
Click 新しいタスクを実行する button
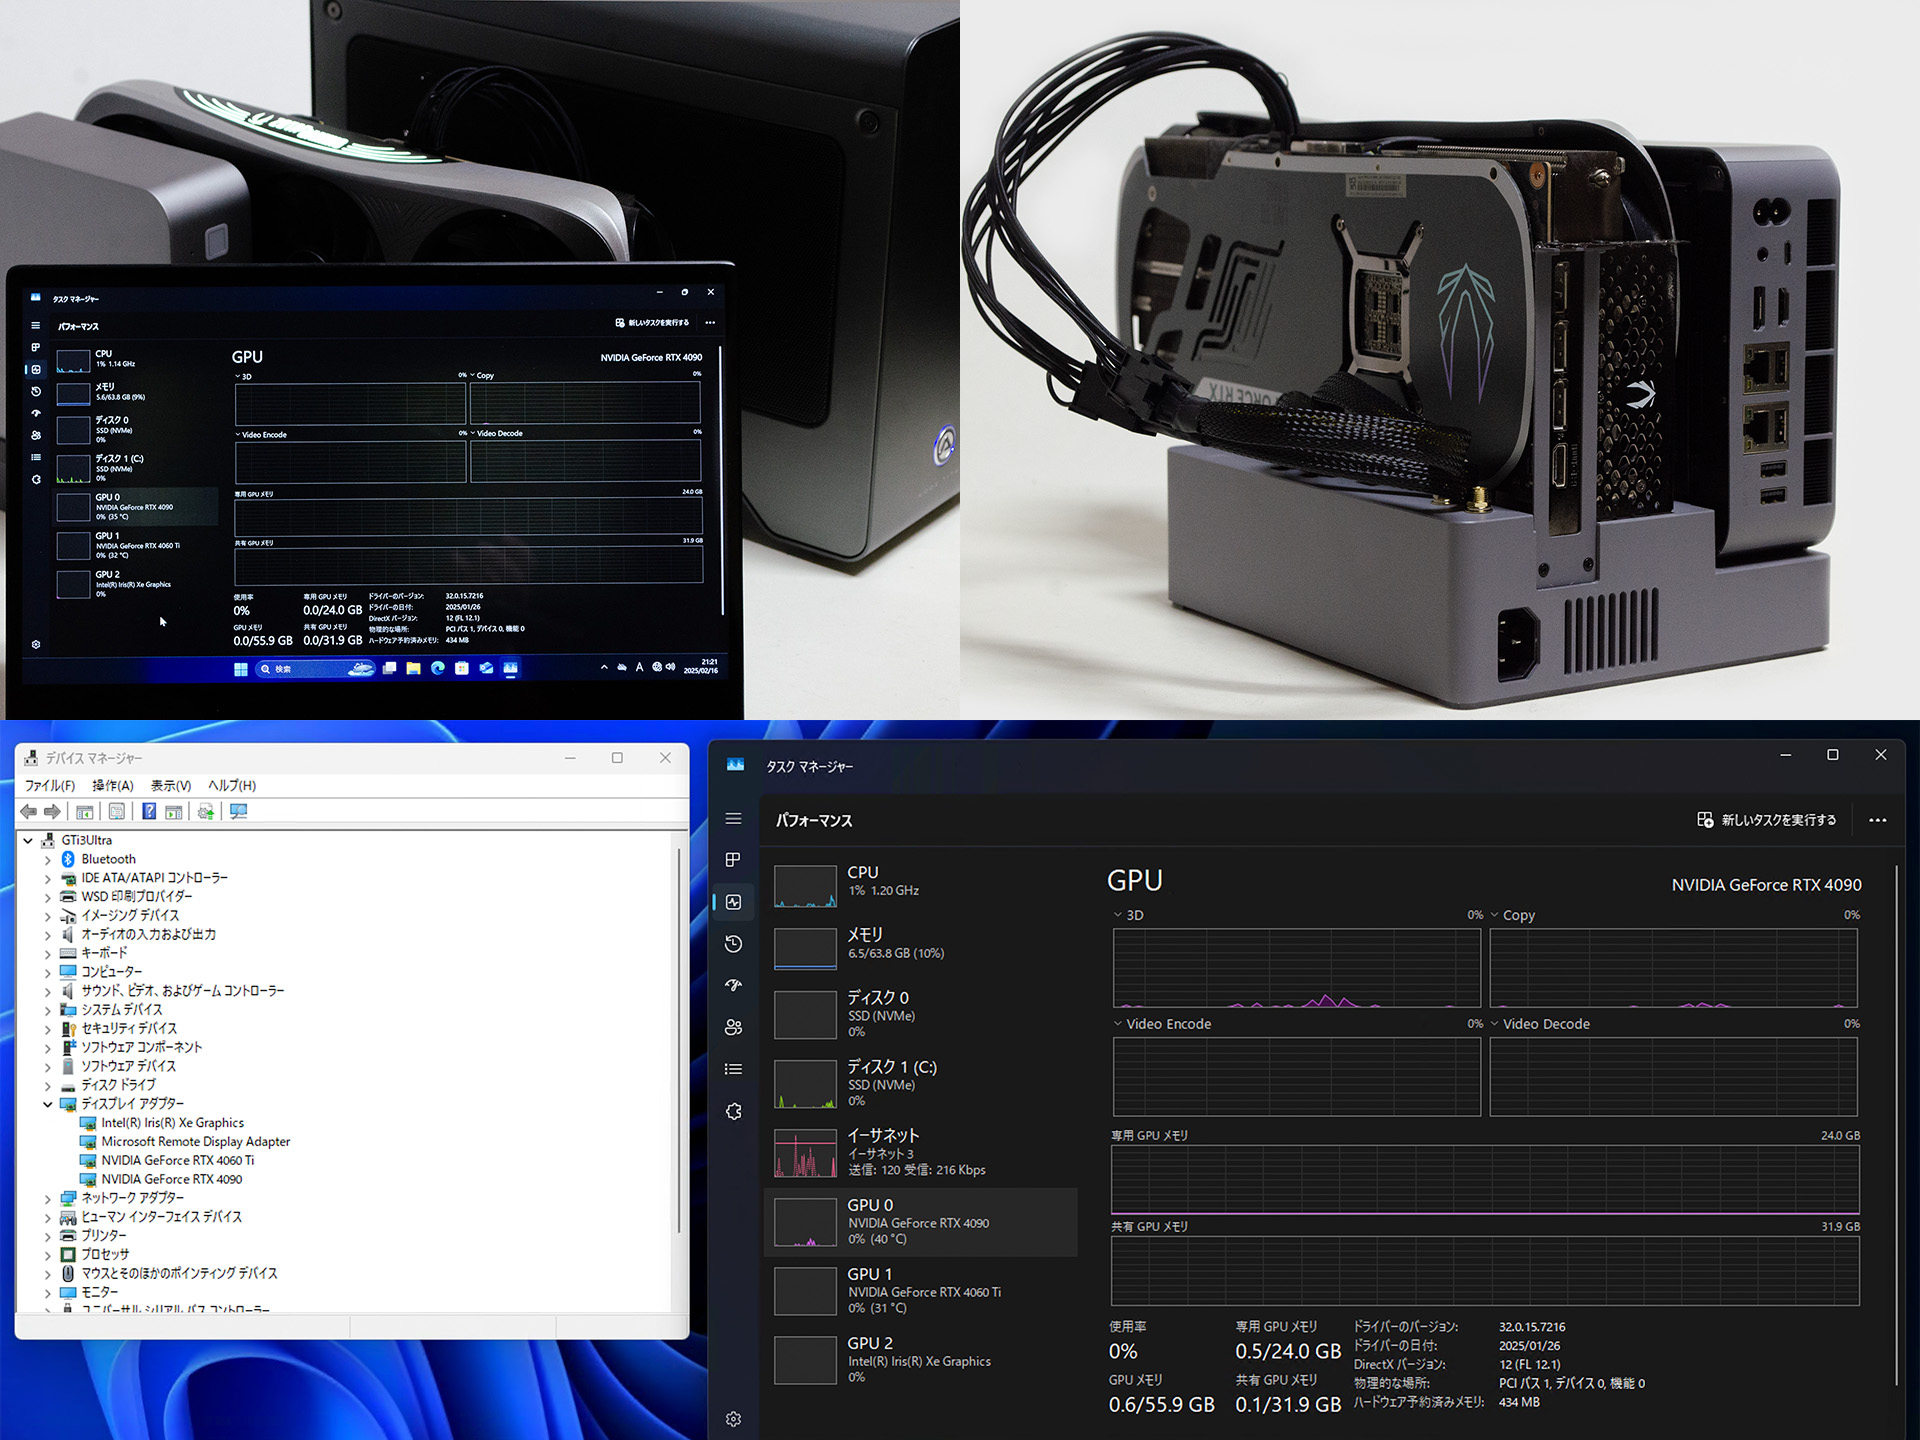click(1767, 820)
